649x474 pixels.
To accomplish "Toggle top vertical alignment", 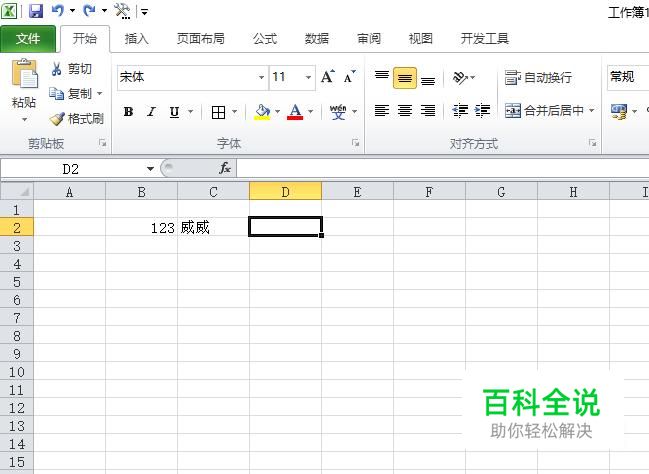I will pyautogui.click(x=382, y=77).
